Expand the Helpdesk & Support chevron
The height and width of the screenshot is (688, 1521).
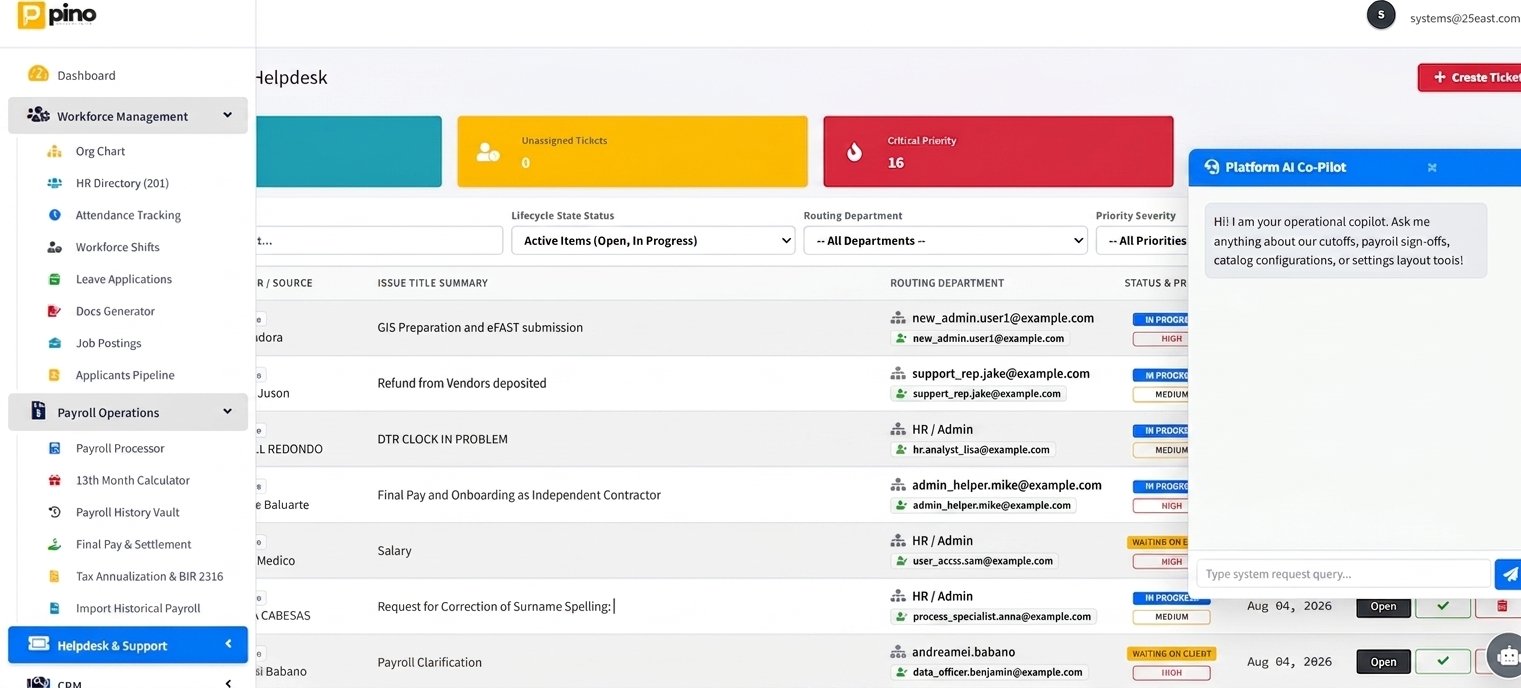(x=227, y=645)
